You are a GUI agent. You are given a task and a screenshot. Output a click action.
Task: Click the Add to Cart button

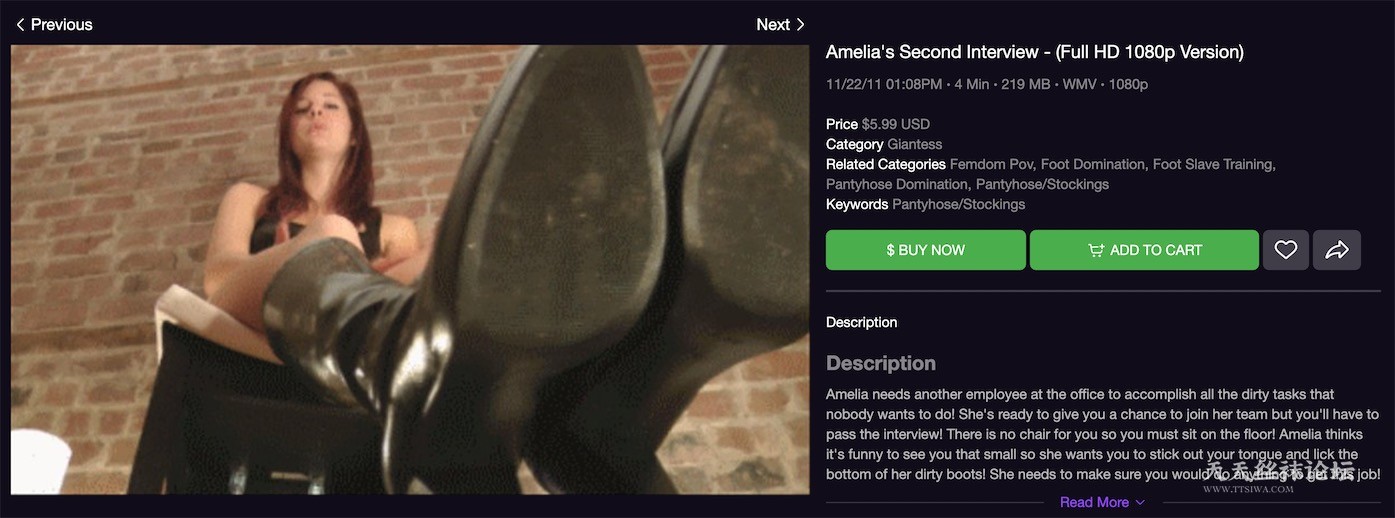tap(1144, 250)
